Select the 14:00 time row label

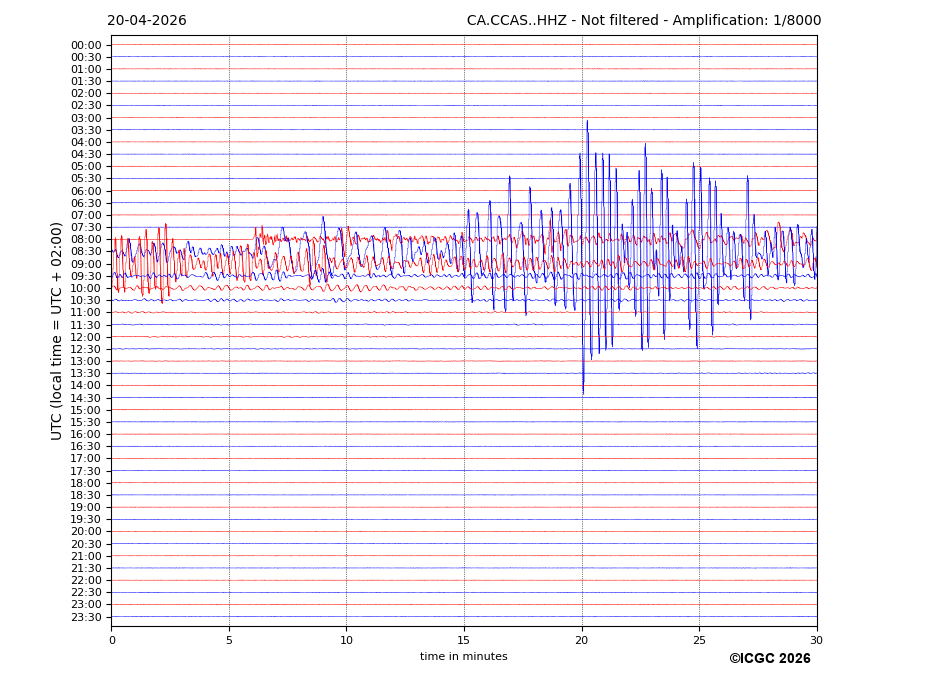coord(86,386)
